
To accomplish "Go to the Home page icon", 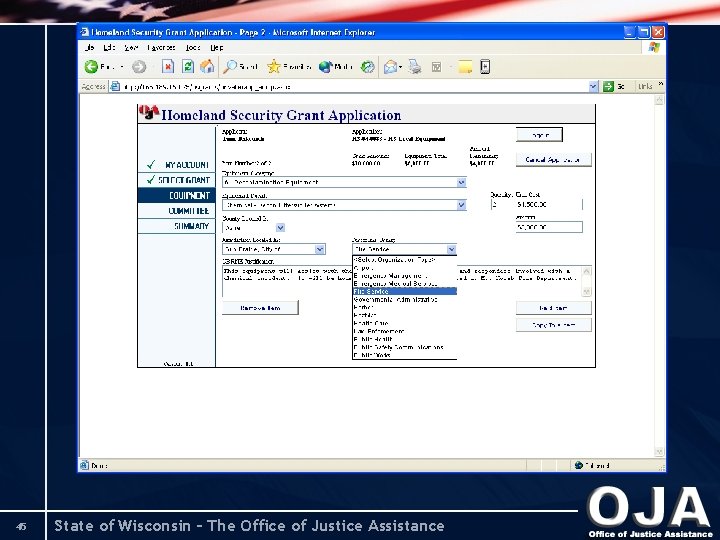I will 207,67.
